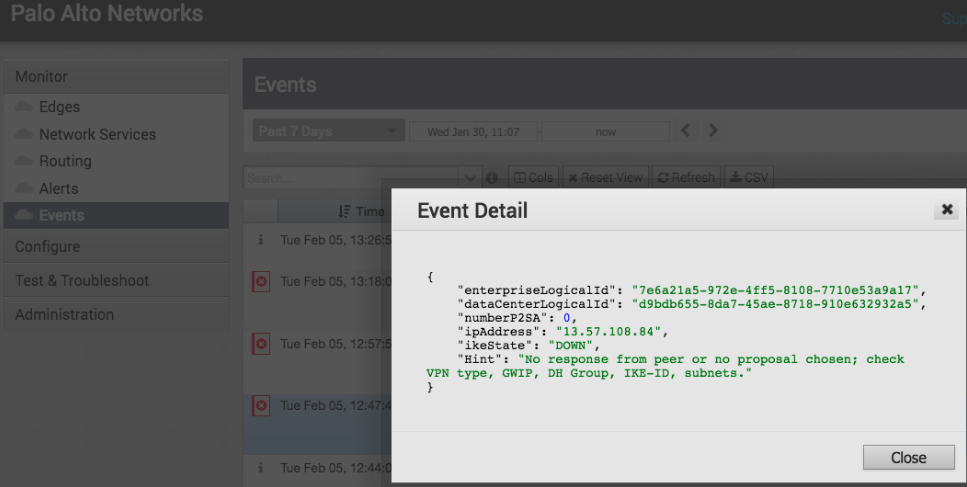Go to previous time range with left arrow

coord(685,131)
